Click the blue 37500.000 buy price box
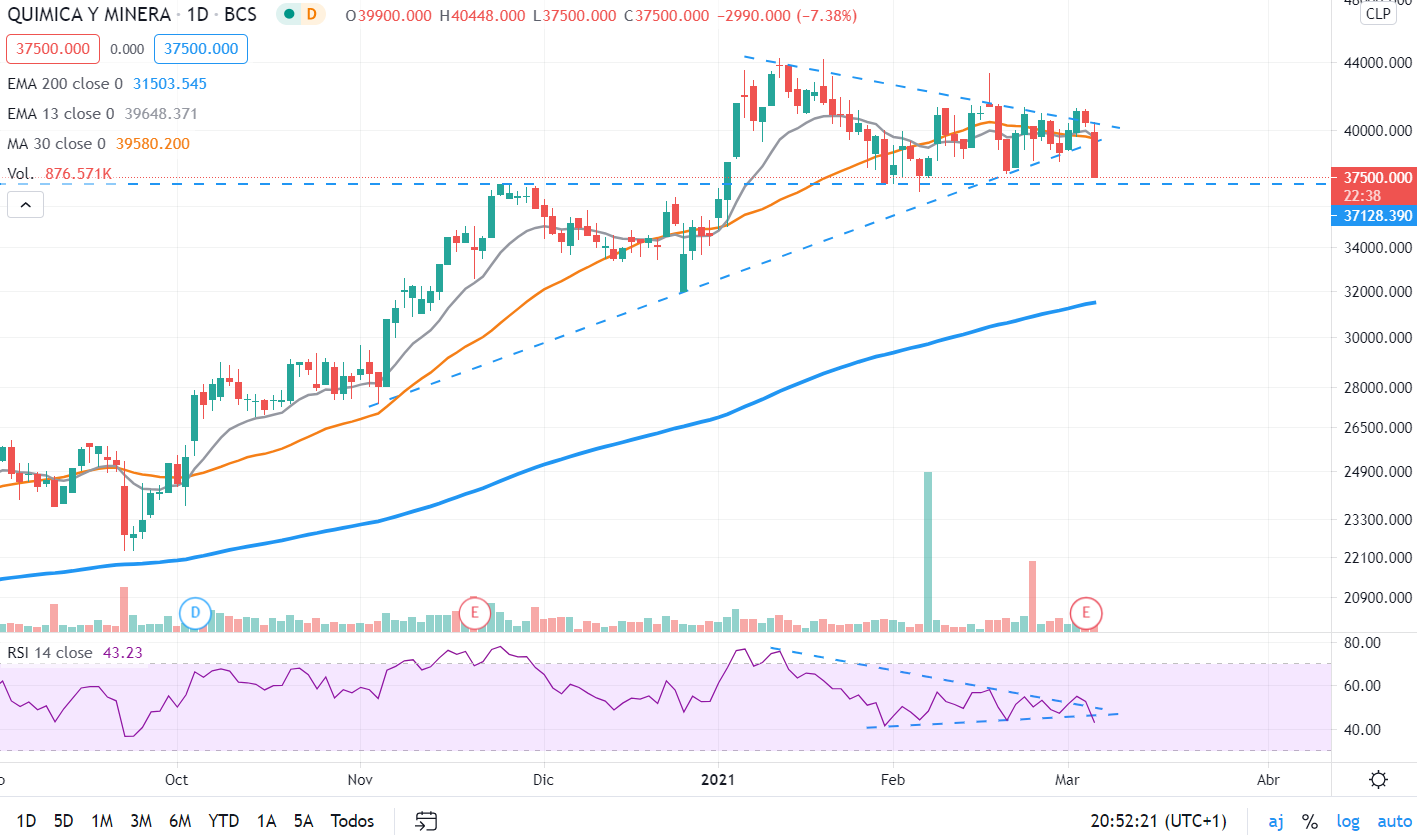The image size is (1417, 840). click(x=201, y=48)
